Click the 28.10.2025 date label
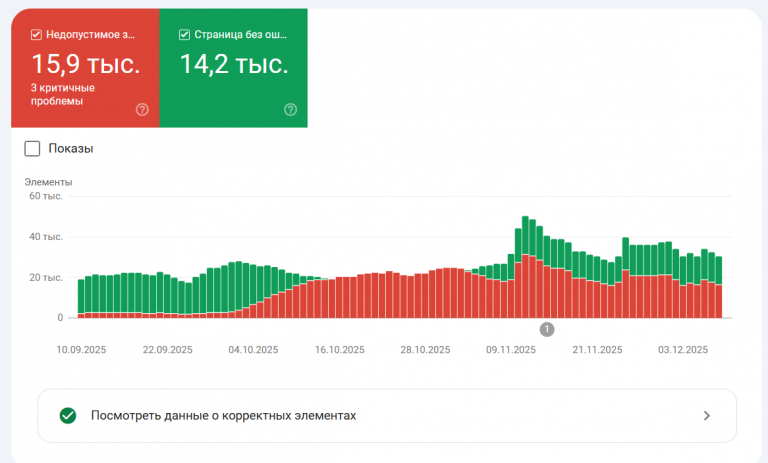This screenshot has height=463, width=768. (x=425, y=350)
